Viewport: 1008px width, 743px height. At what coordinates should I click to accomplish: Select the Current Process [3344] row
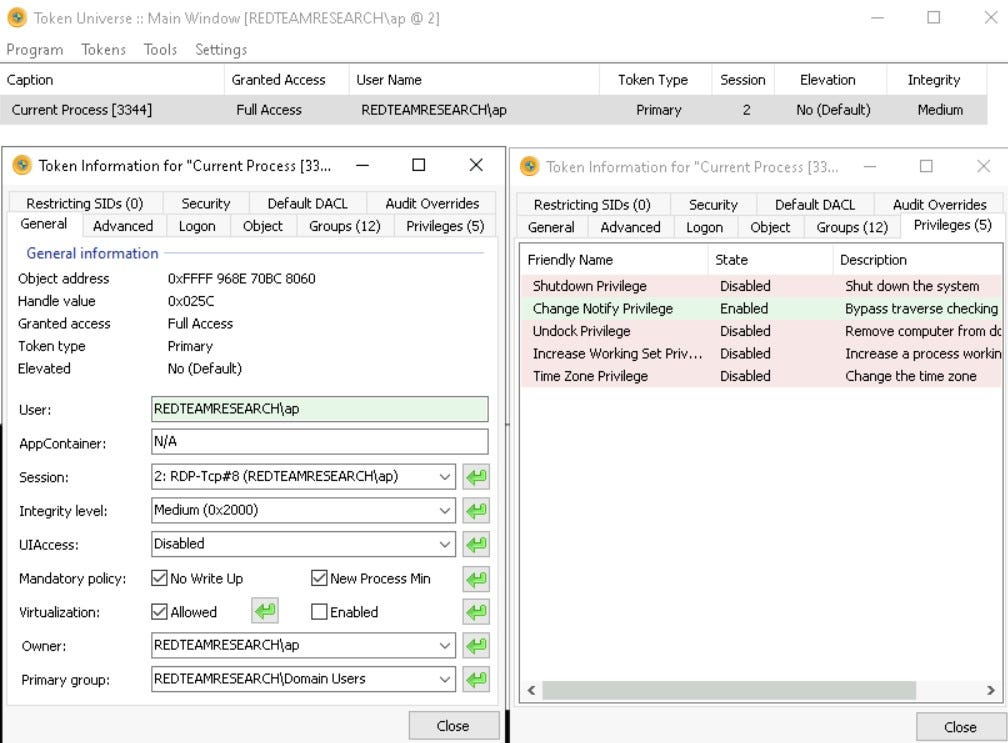pos(494,110)
